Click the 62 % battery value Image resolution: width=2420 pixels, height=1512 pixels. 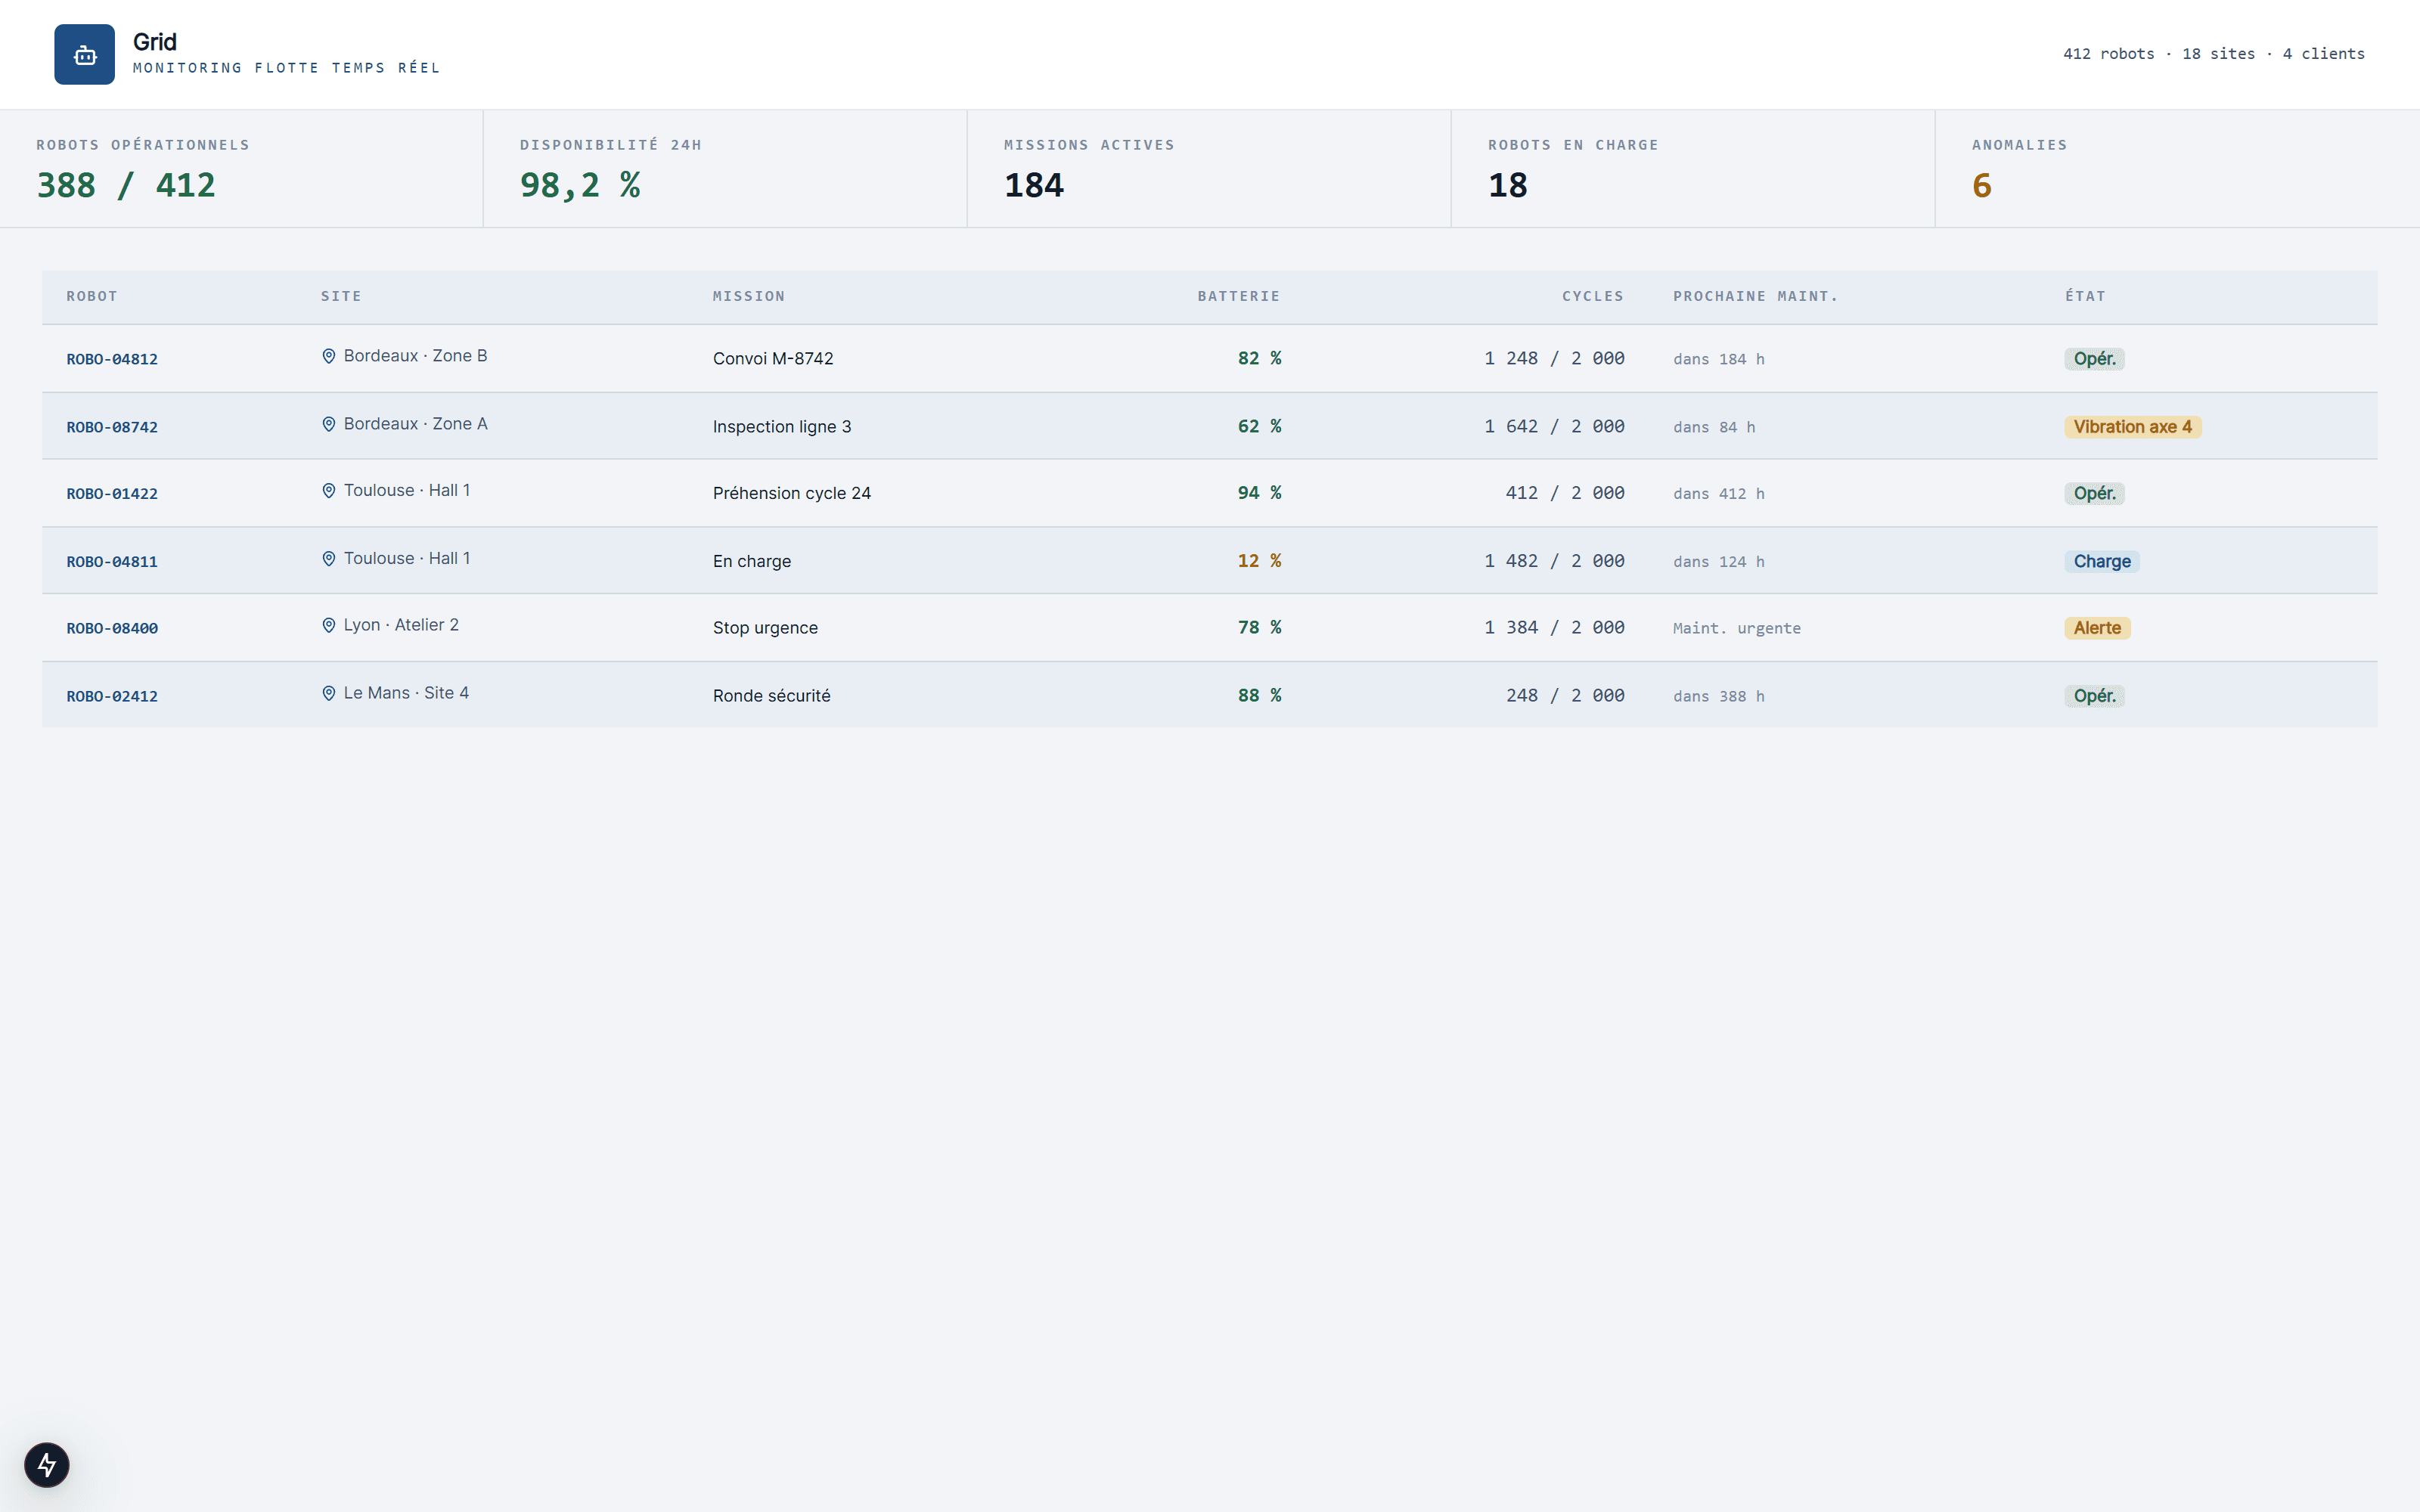[x=1259, y=426]
